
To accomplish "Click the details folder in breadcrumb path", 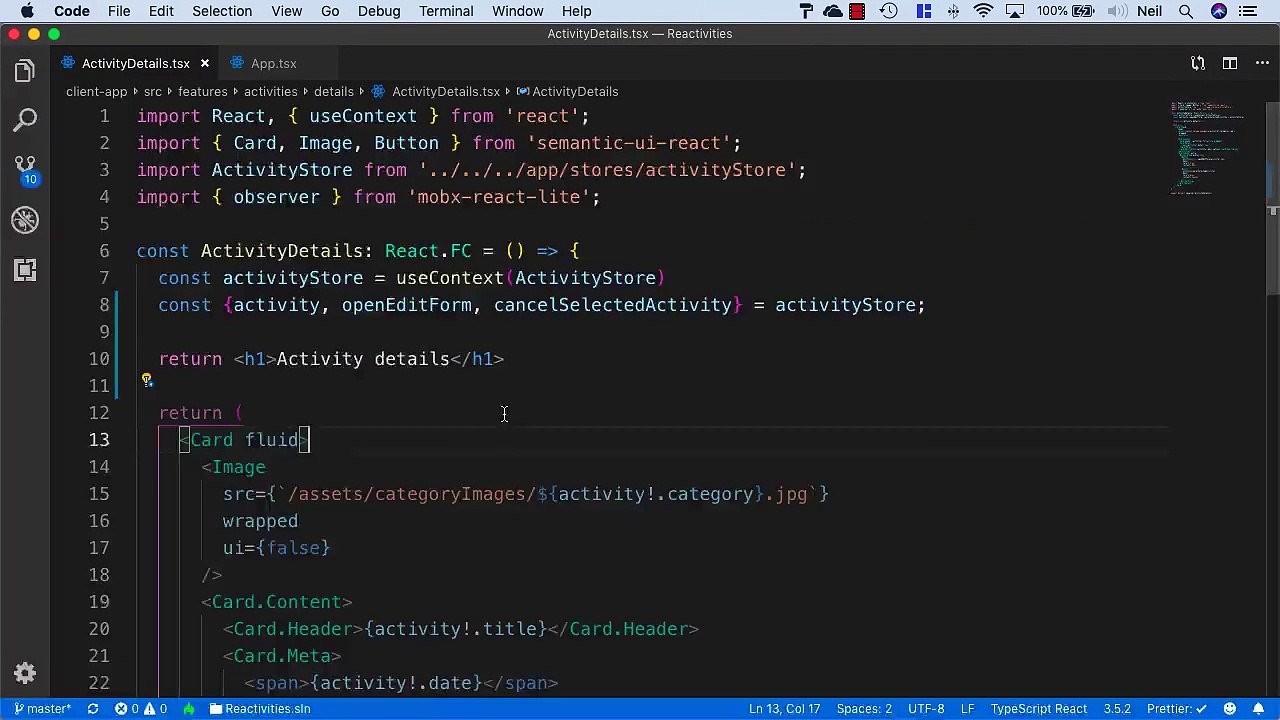I will click(333, 91).
